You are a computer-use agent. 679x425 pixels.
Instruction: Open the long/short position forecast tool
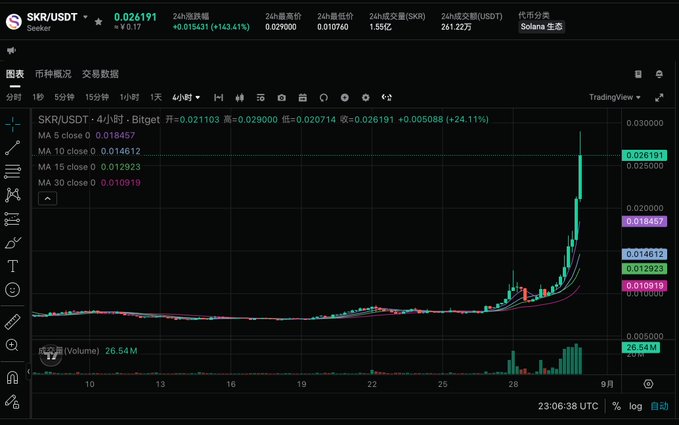pyautogui.click(x=13, y=219)
